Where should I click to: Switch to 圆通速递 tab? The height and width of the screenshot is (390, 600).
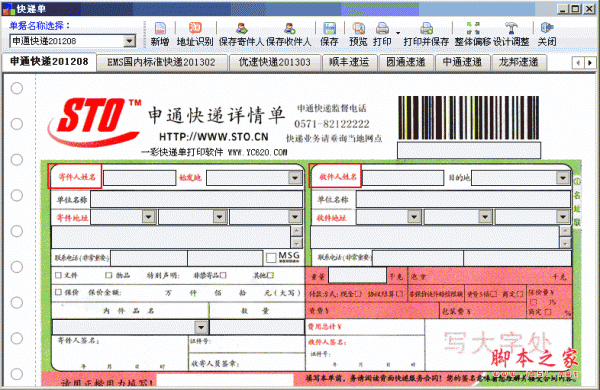click(406, 62)
